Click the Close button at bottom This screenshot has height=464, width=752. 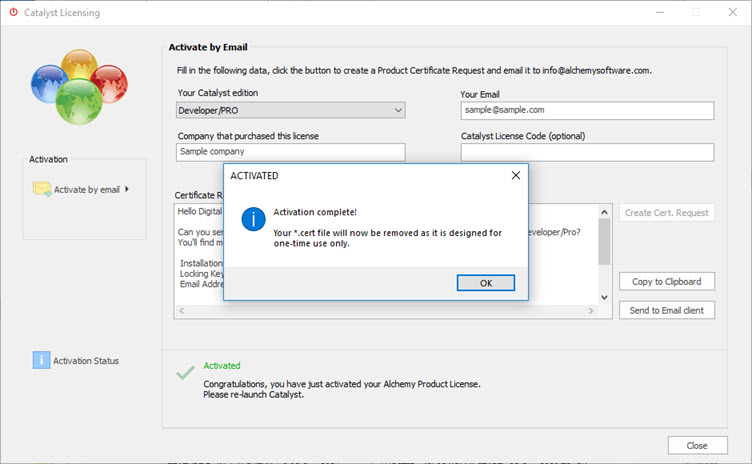696,445
